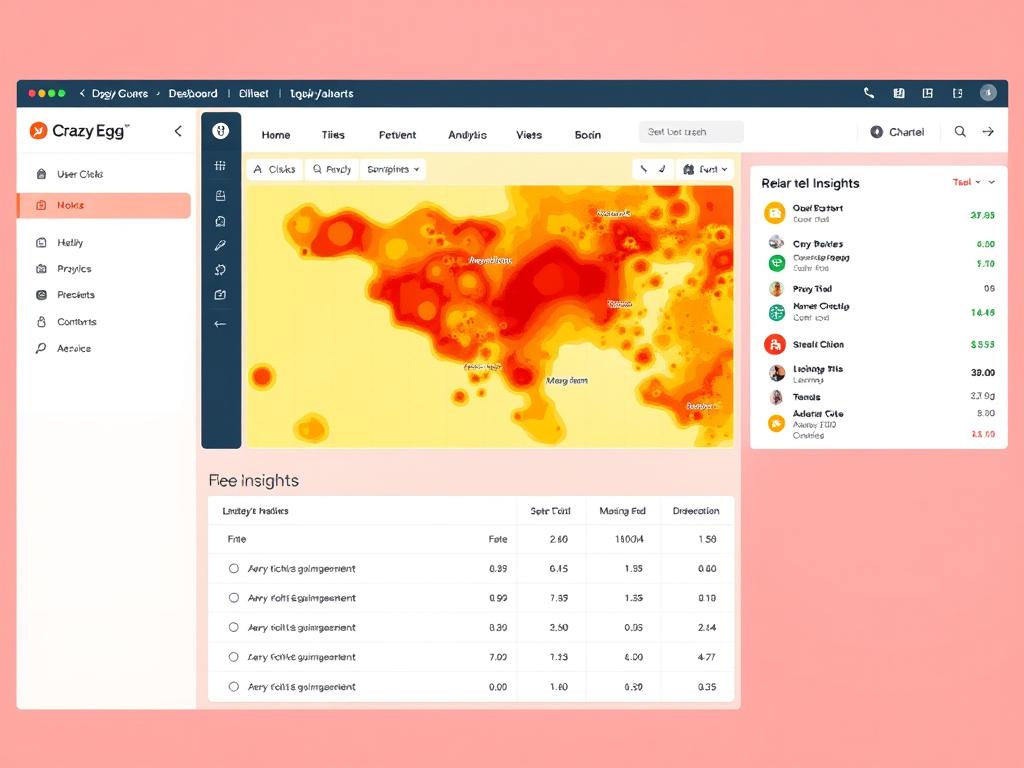Click the Crazy Egg logo icon
This screenshot has width=1024, height=768.
pyautogui.click(x=38, y=130)
